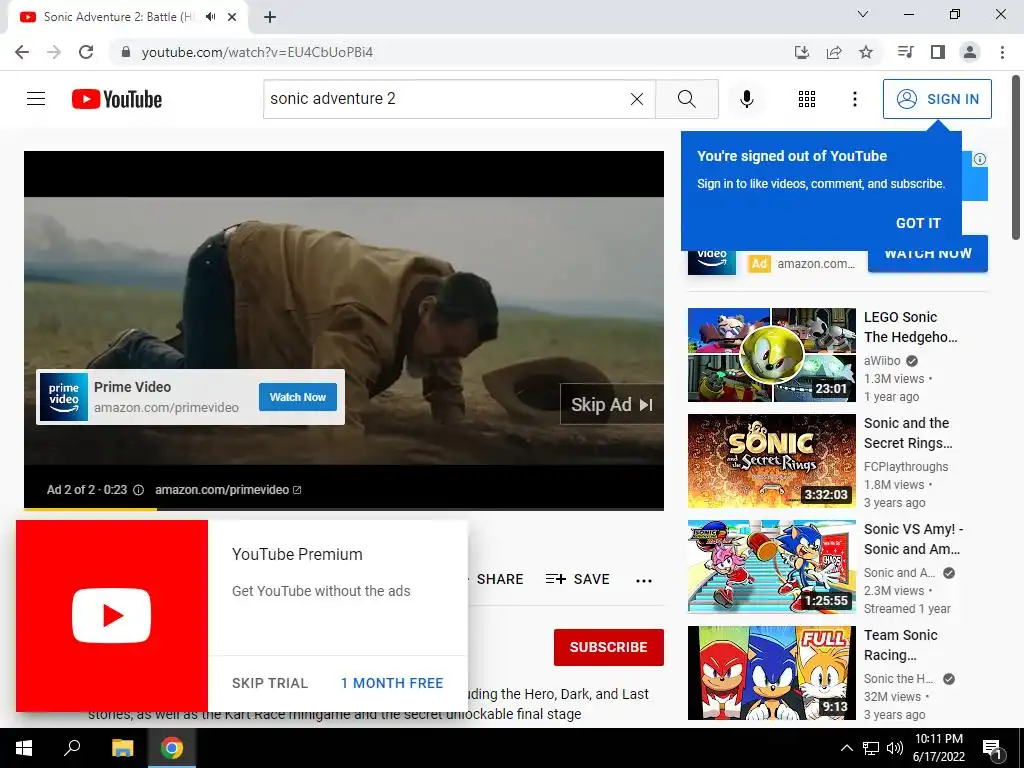The width and height of the screenshot is (1024, 768).
Task: Open File Explorer from taskbar
Action: coord(122,748)
